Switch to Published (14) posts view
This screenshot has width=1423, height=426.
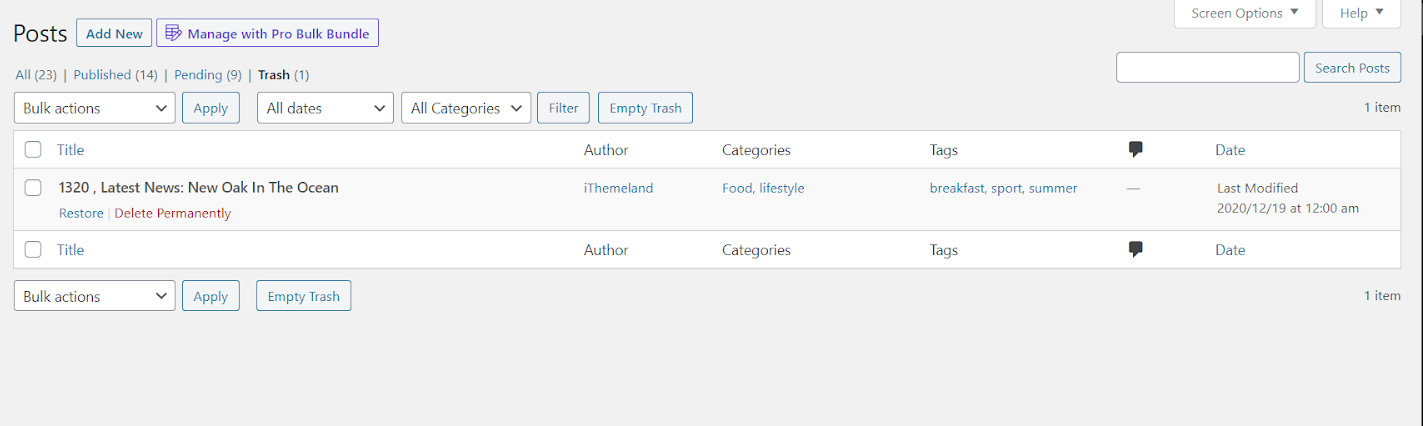pyautogui.click(x=116, y=75)
